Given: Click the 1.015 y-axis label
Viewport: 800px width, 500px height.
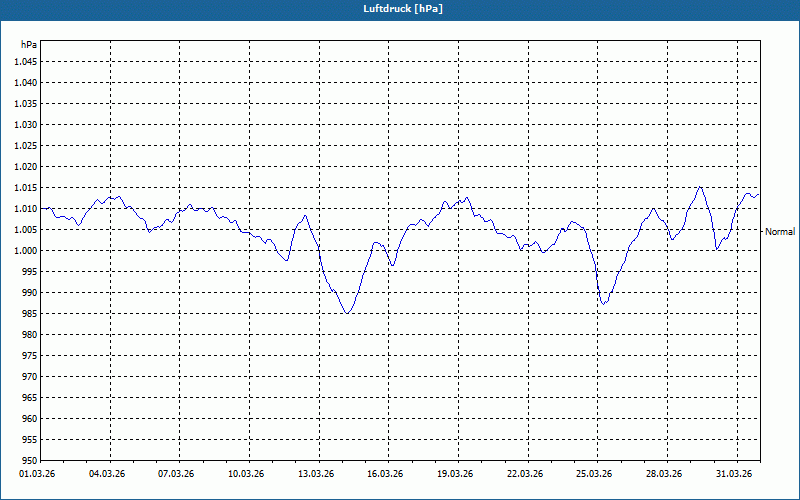Looking at the screenshot, I should (x=26, y=188).
